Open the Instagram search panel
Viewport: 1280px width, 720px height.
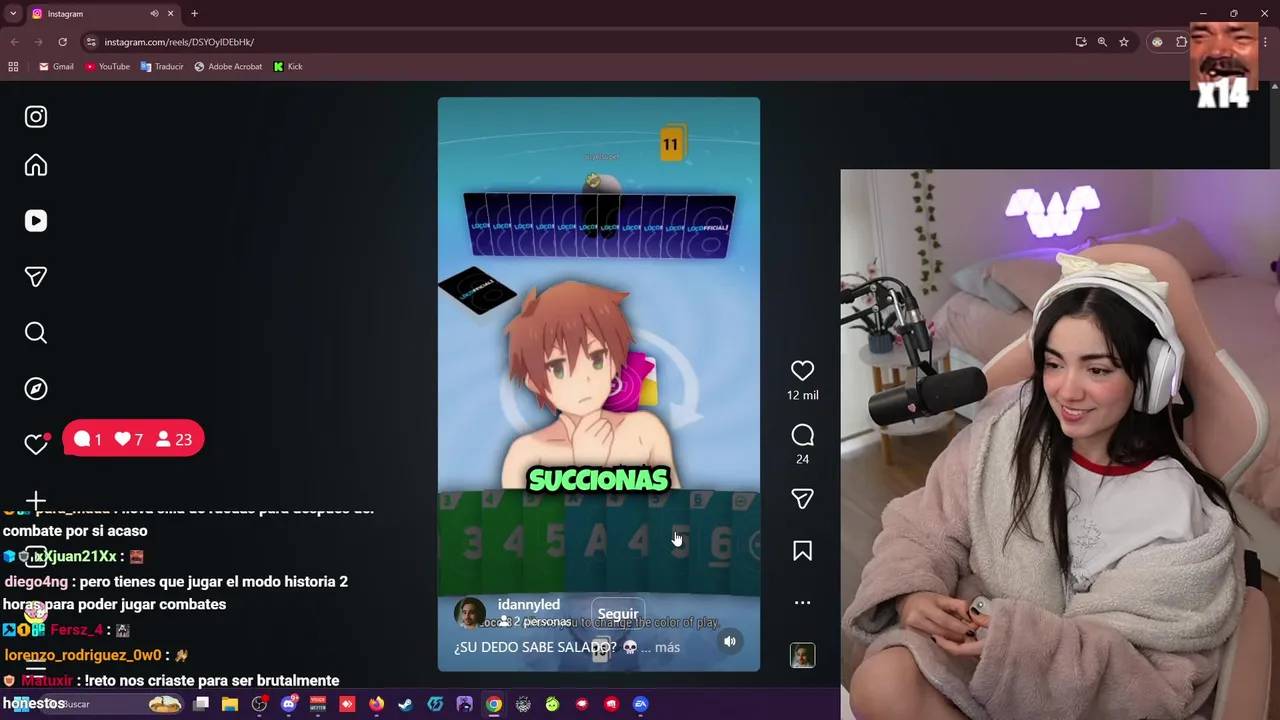[x=36, y=333]
